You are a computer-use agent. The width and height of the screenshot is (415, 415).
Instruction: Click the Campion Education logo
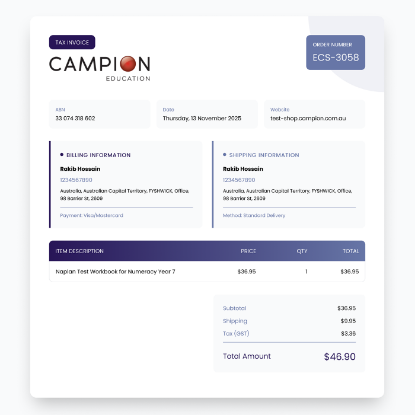(x=100, y=69)
